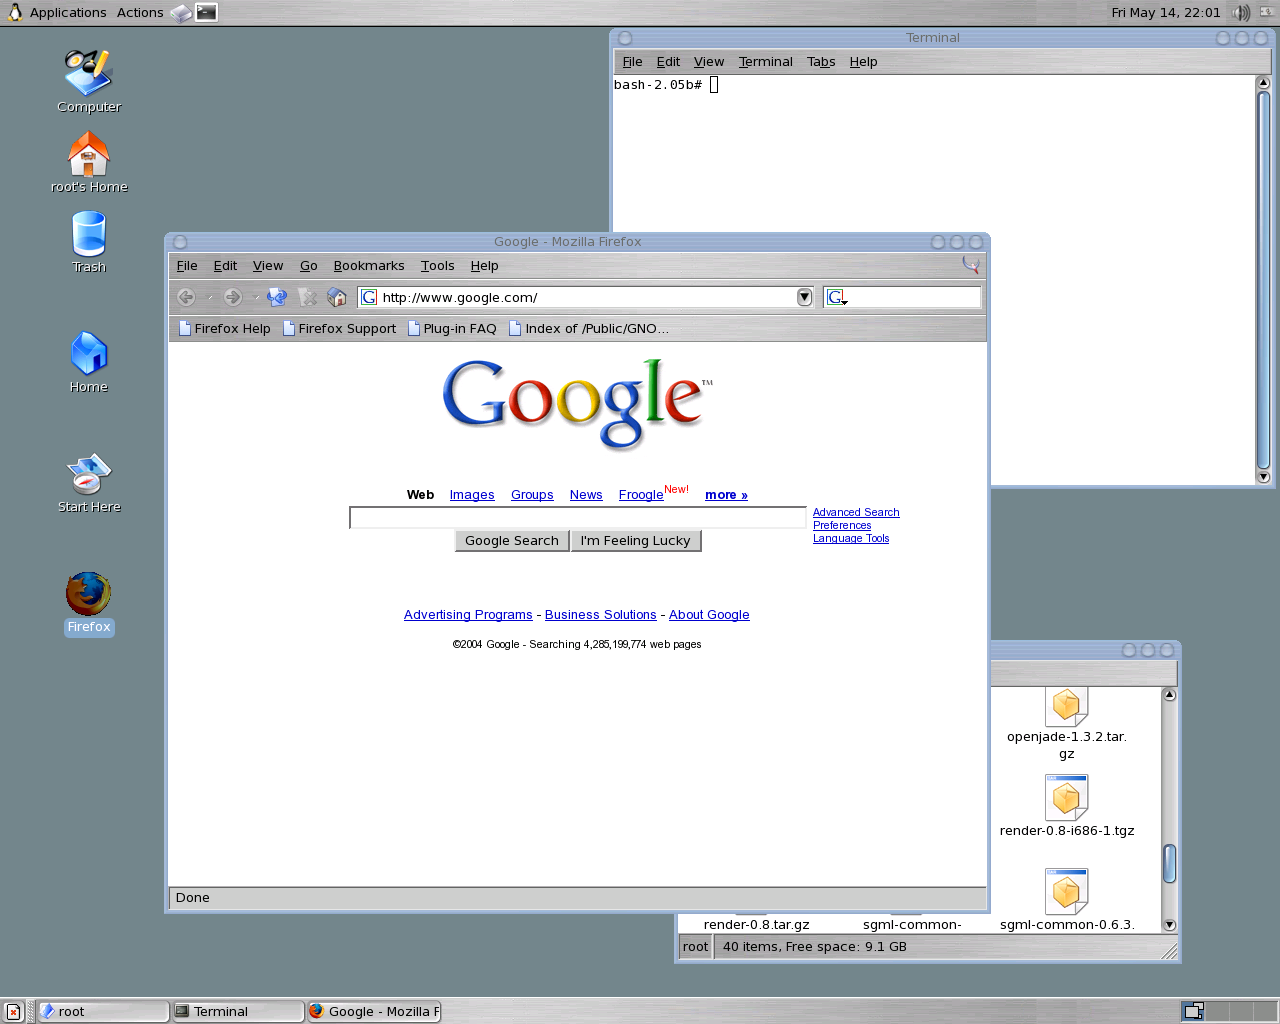Open Google Preferences link
The height and width of the screenshot is (1024, 1280).
coord(842,525)
